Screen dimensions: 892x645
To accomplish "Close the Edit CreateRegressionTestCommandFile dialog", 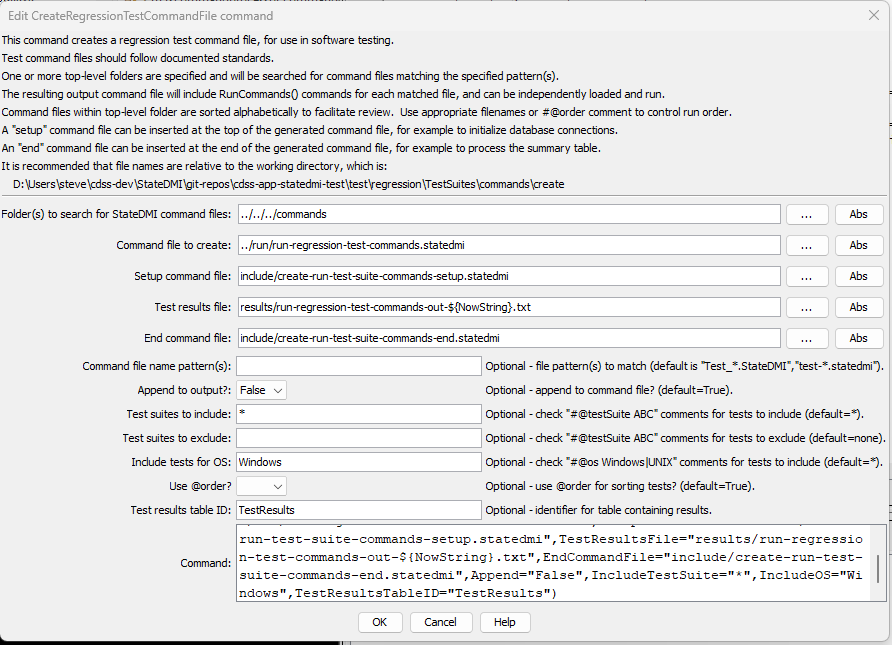I will tap(874, 15).
